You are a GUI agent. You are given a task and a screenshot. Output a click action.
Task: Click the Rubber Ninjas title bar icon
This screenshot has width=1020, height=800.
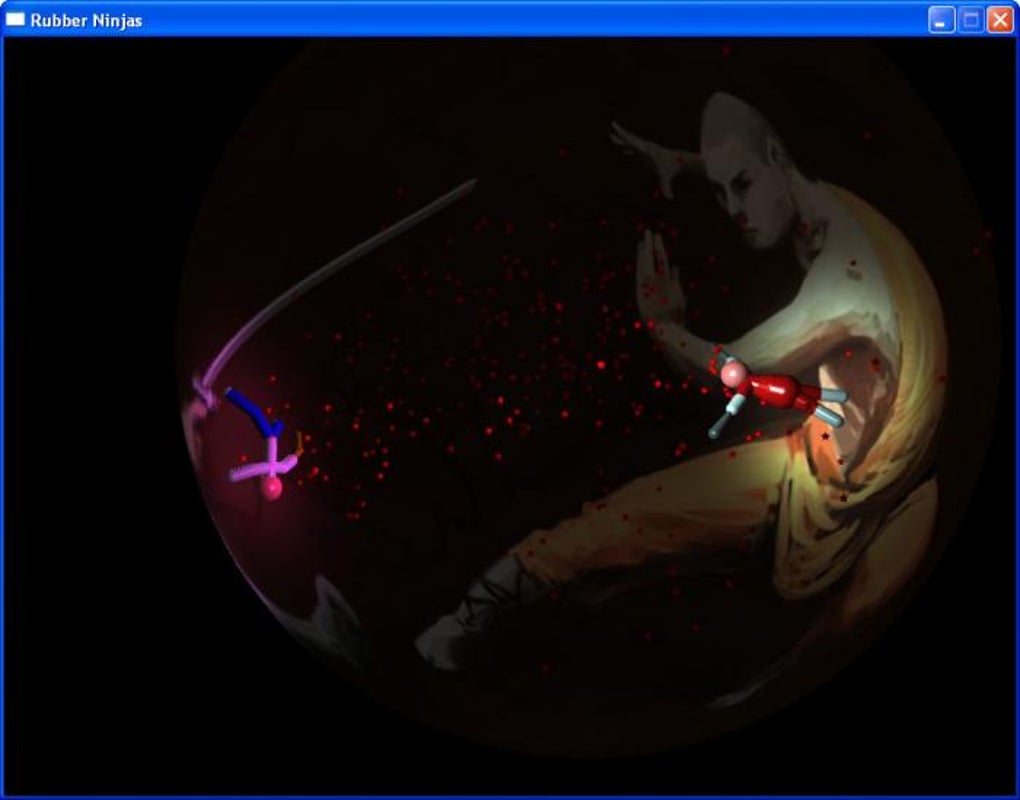click(15, 20)
